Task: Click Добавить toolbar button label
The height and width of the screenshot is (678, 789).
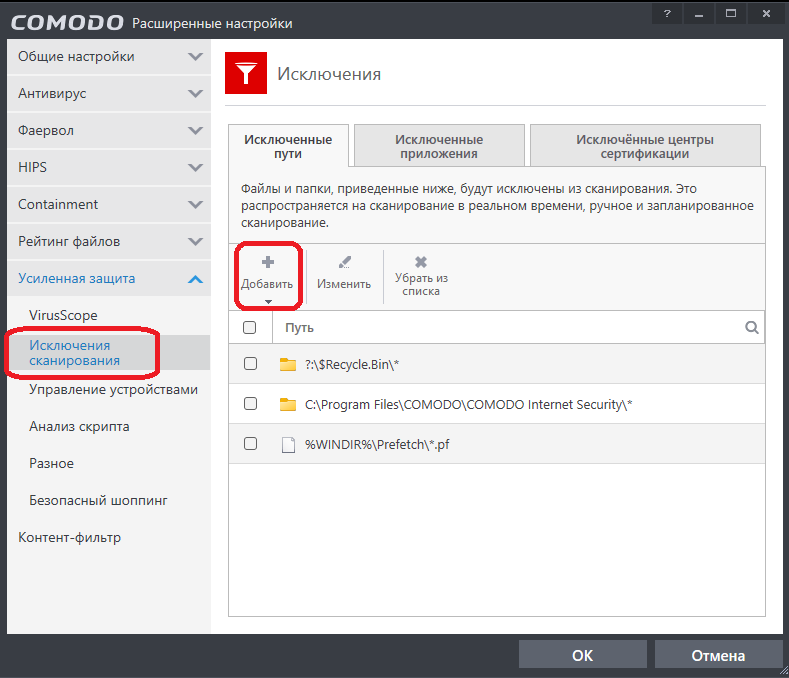Action: pyautogui.click(x=267, y=284)
